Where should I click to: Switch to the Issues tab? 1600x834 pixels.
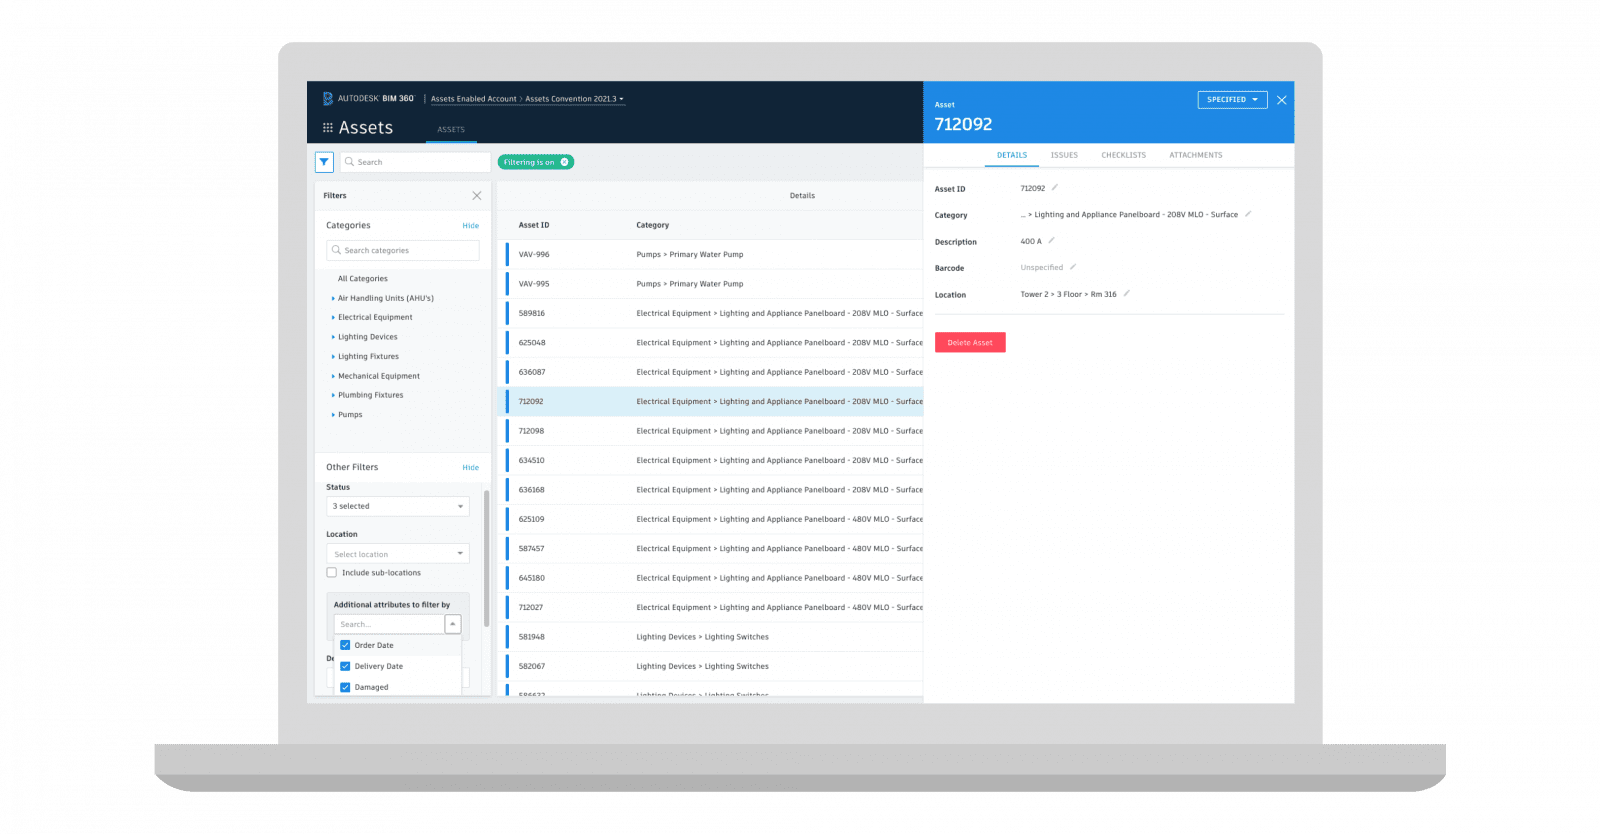[1064, 155]
